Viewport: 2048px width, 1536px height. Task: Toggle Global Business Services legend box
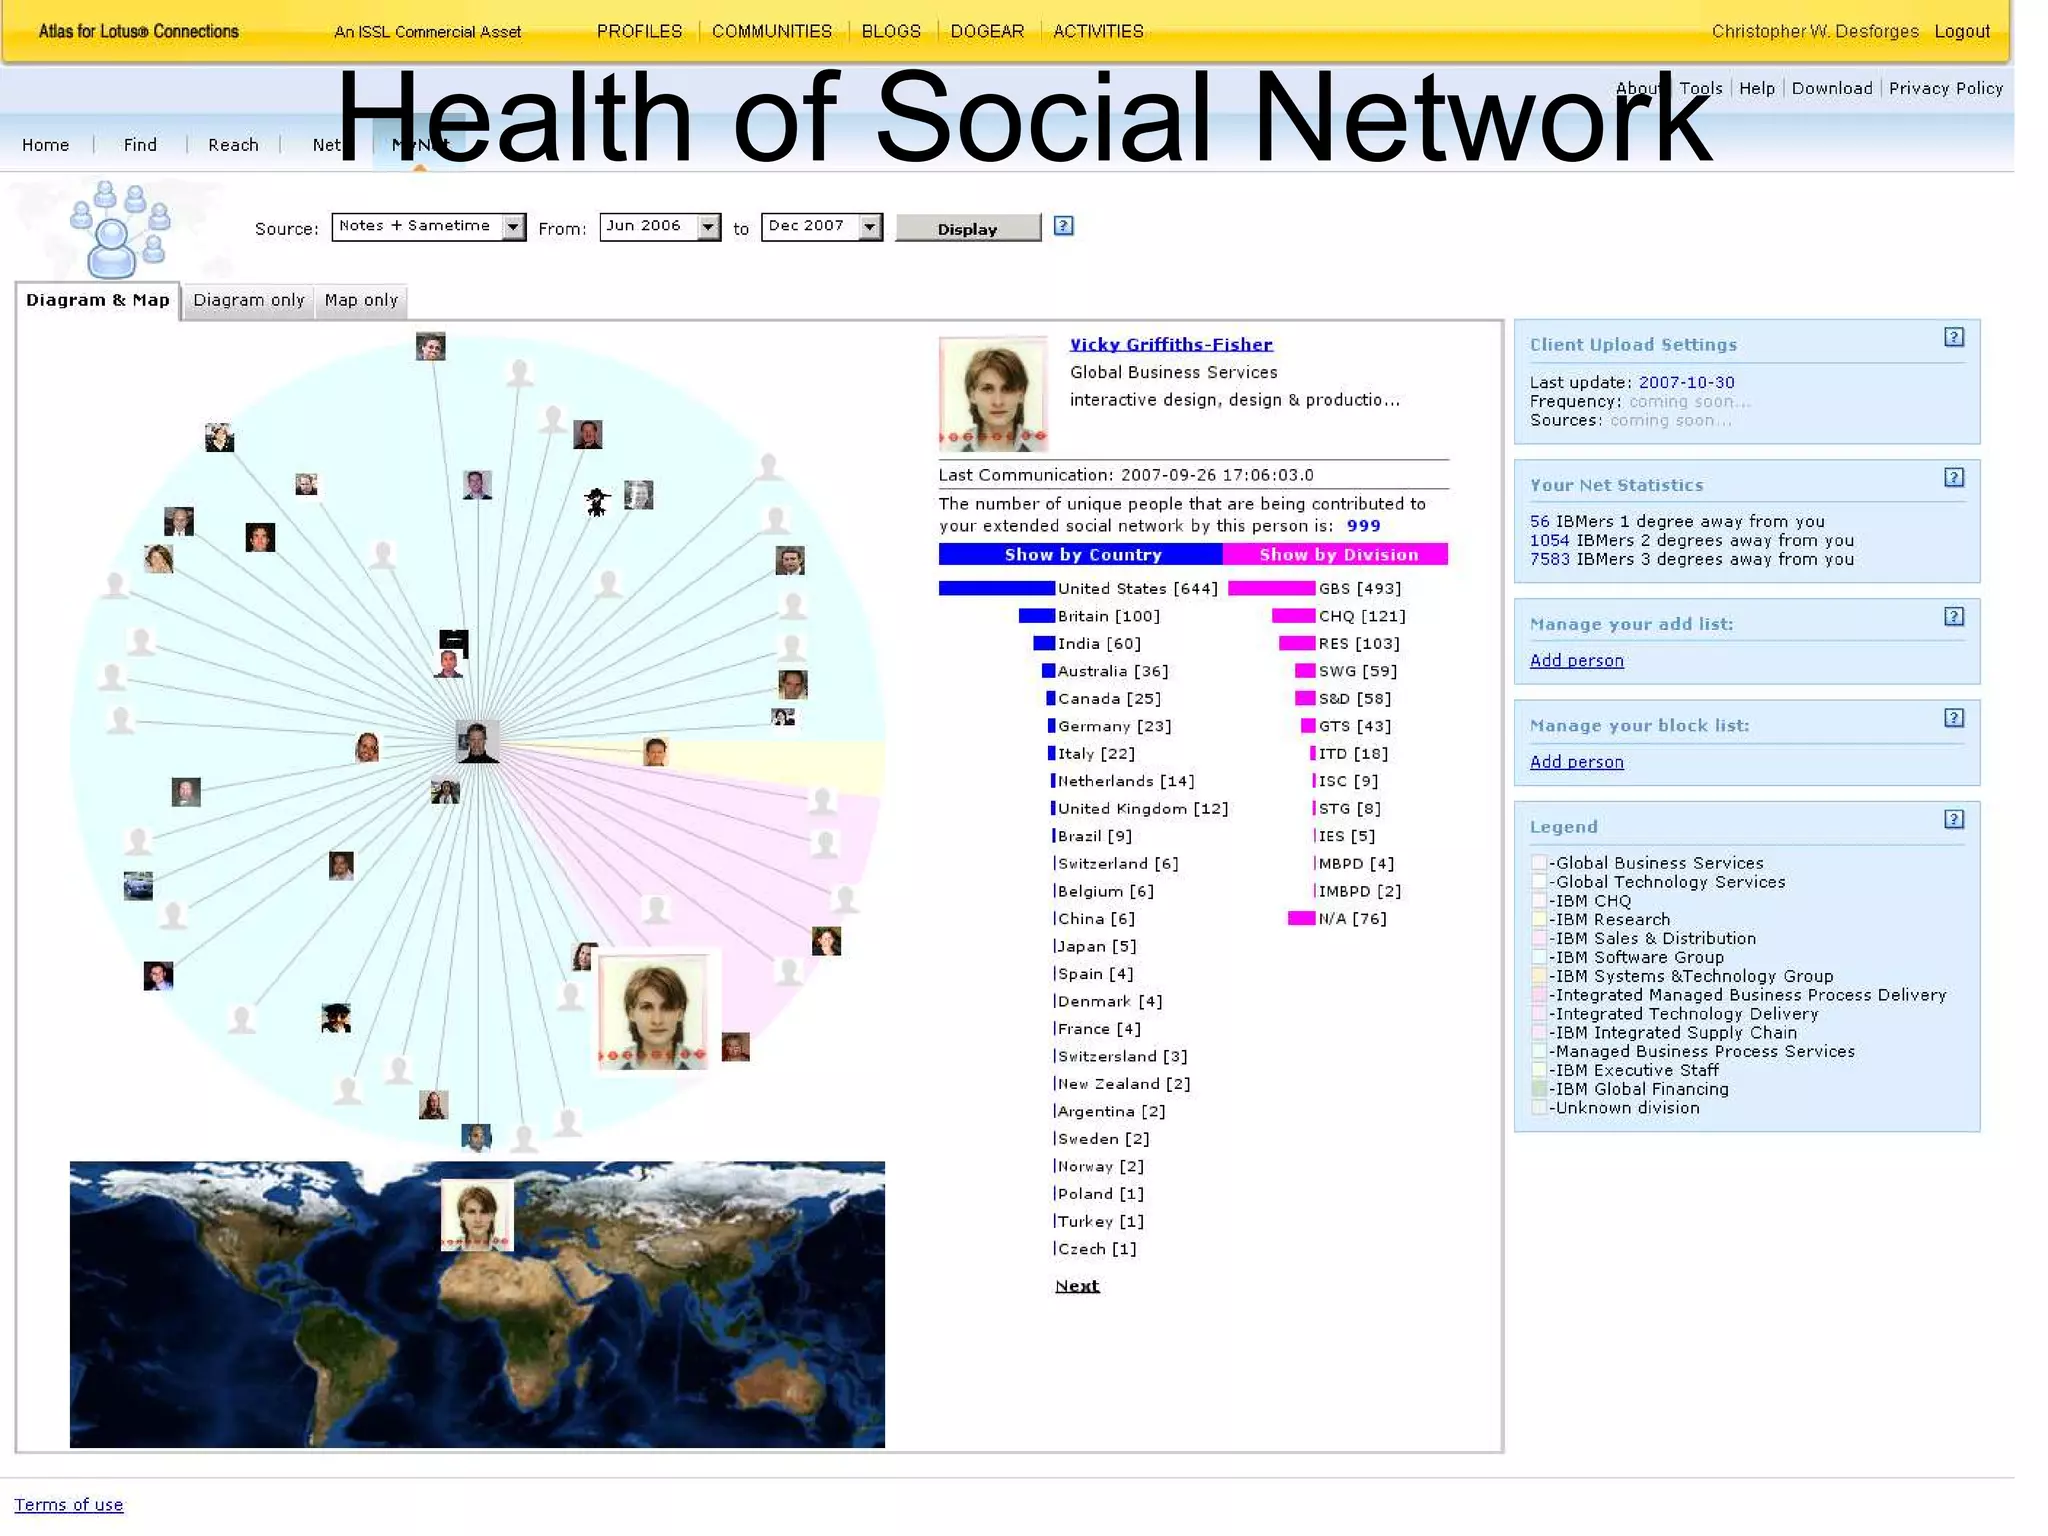pyautogui.click(x=1539, y=863)
